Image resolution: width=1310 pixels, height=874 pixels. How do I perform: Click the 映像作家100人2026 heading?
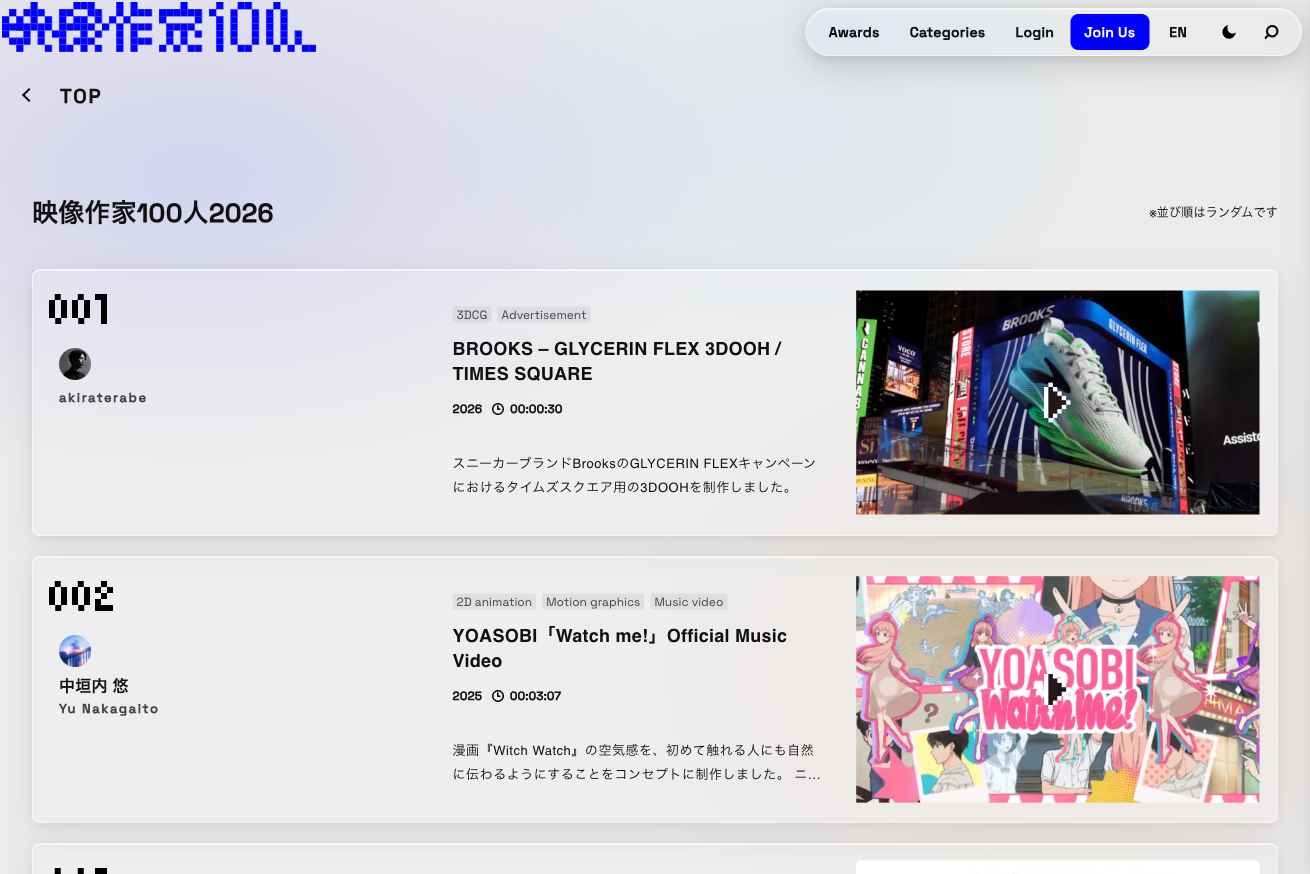[x=153, y=213]
